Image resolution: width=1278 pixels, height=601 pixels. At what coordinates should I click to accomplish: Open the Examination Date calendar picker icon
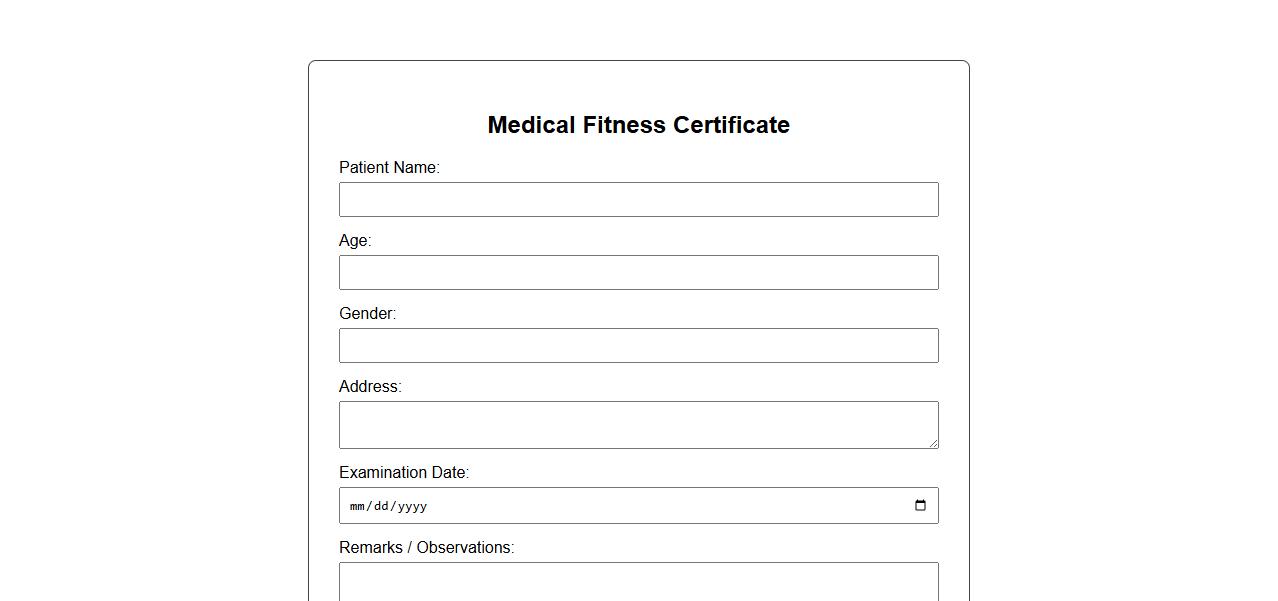pyautogui.click(x=920, y=506)
